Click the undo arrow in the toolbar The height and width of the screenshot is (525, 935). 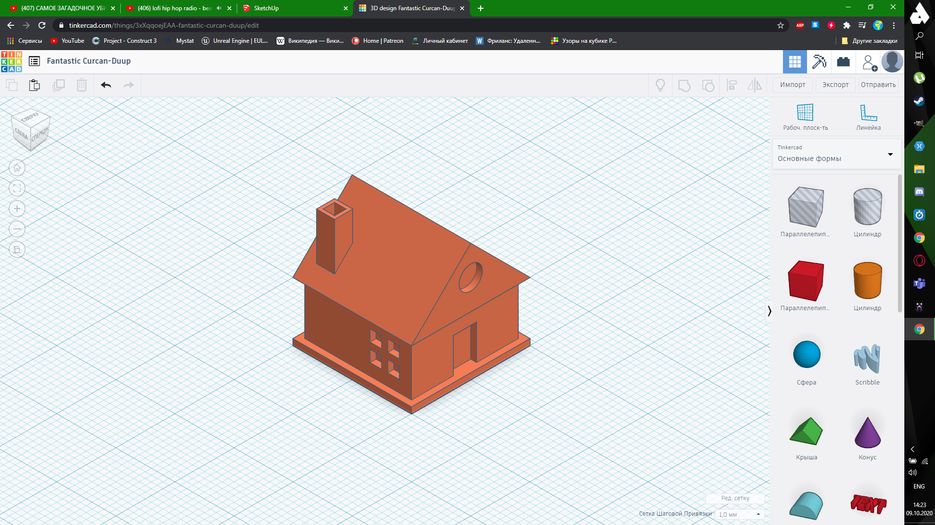pyautogui.click(x=106, y=85)
